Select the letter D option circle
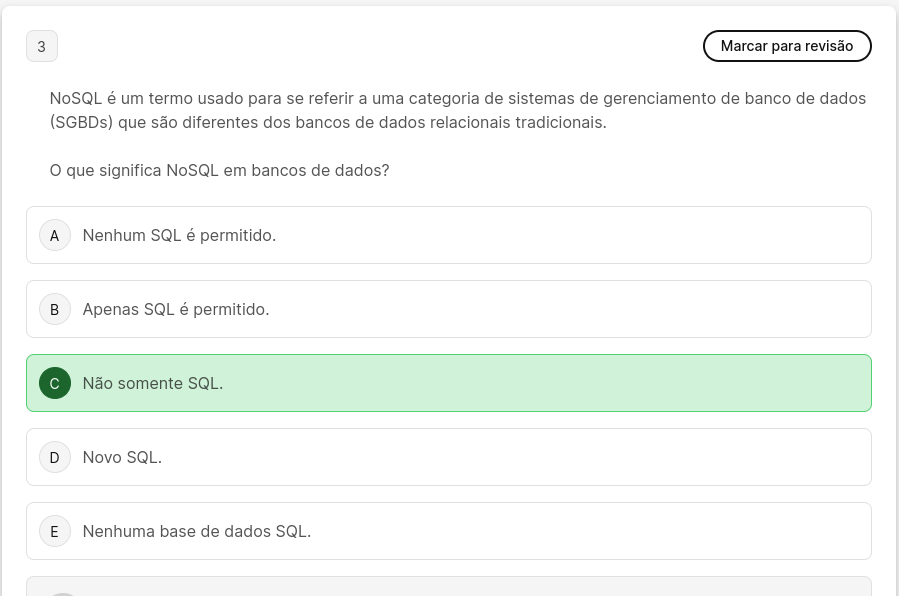Image resolution: width=899 pixels, height=596 pixels. [55, 457]
